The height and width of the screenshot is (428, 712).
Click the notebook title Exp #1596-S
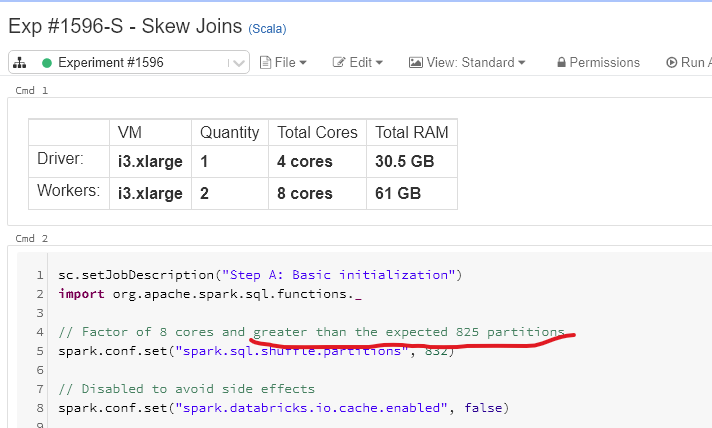pyautogui.click(x=125, y=27)
